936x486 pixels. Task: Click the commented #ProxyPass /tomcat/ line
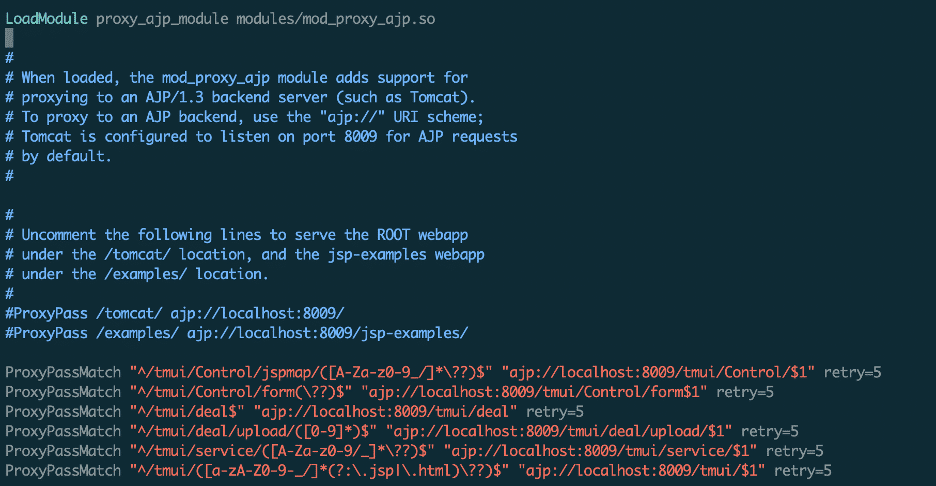(x=175, y=313)
